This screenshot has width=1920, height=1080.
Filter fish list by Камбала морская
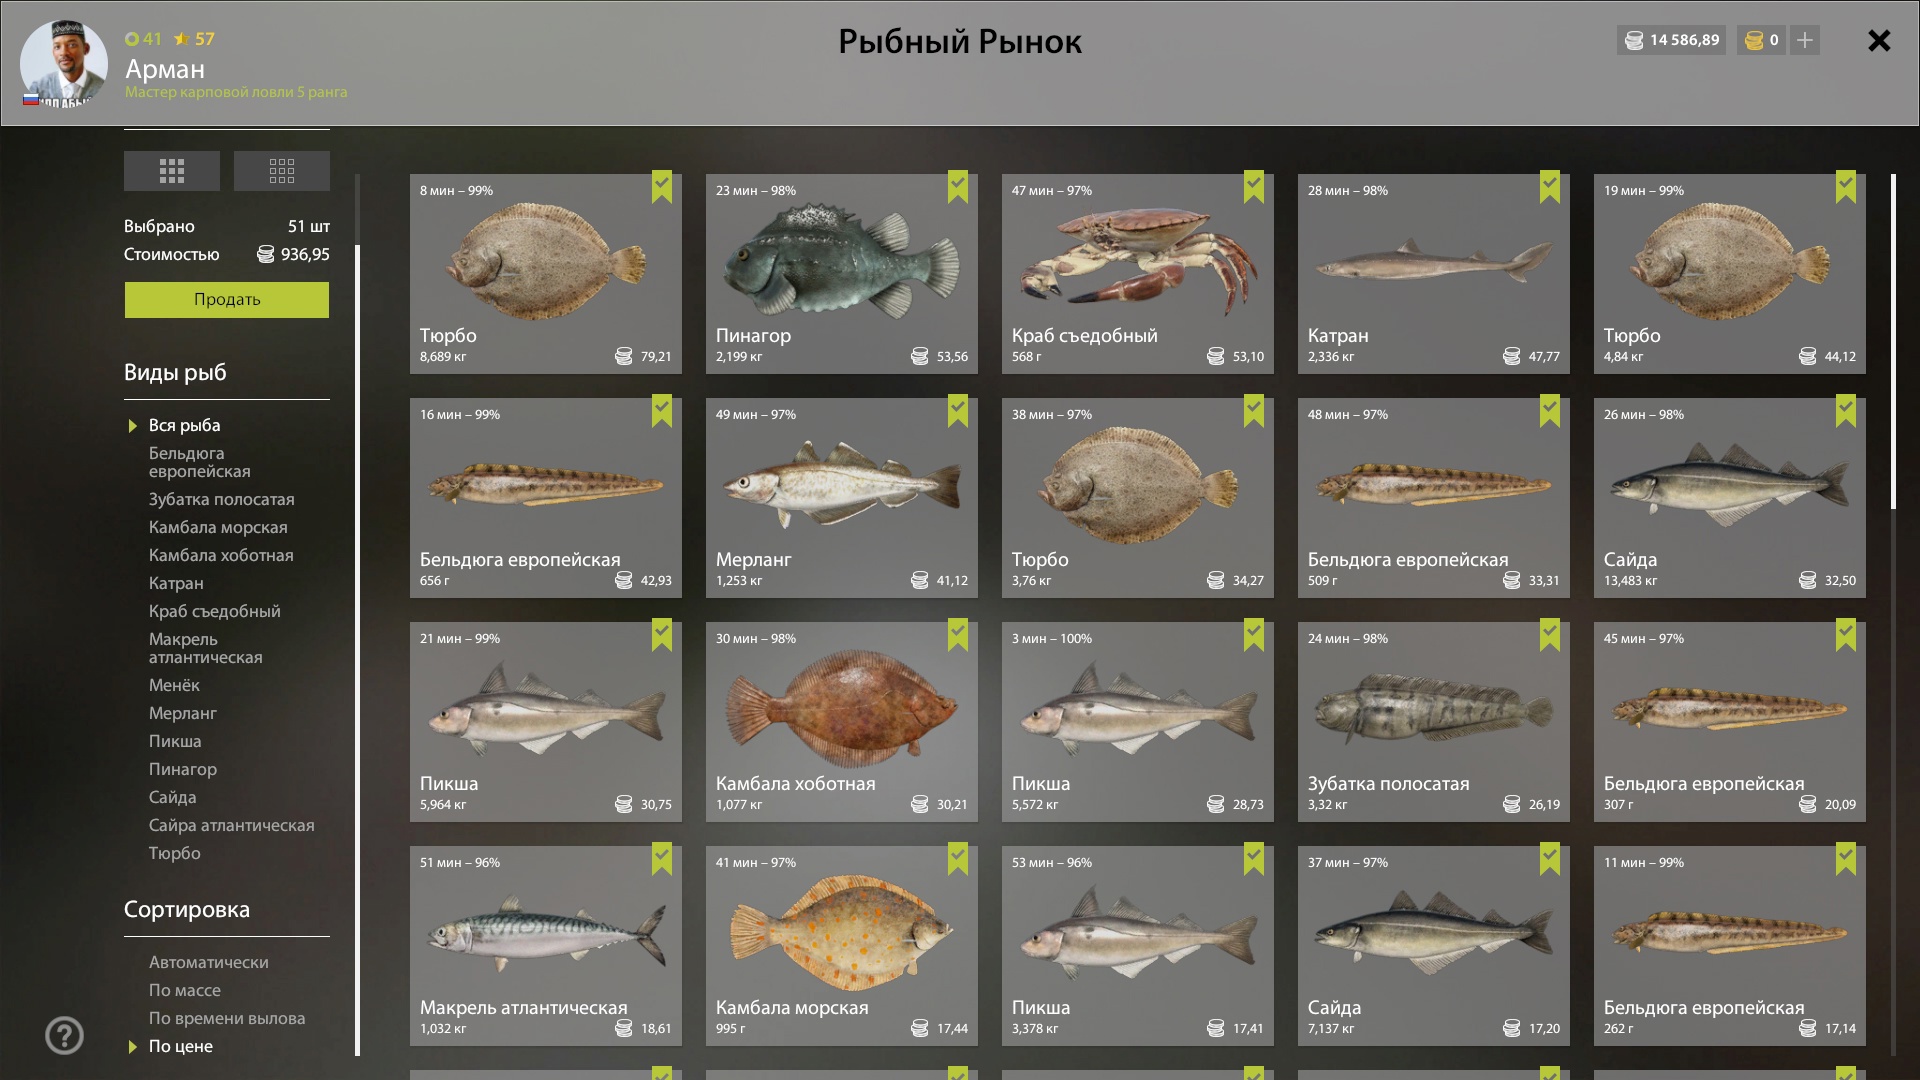(218, 527)
